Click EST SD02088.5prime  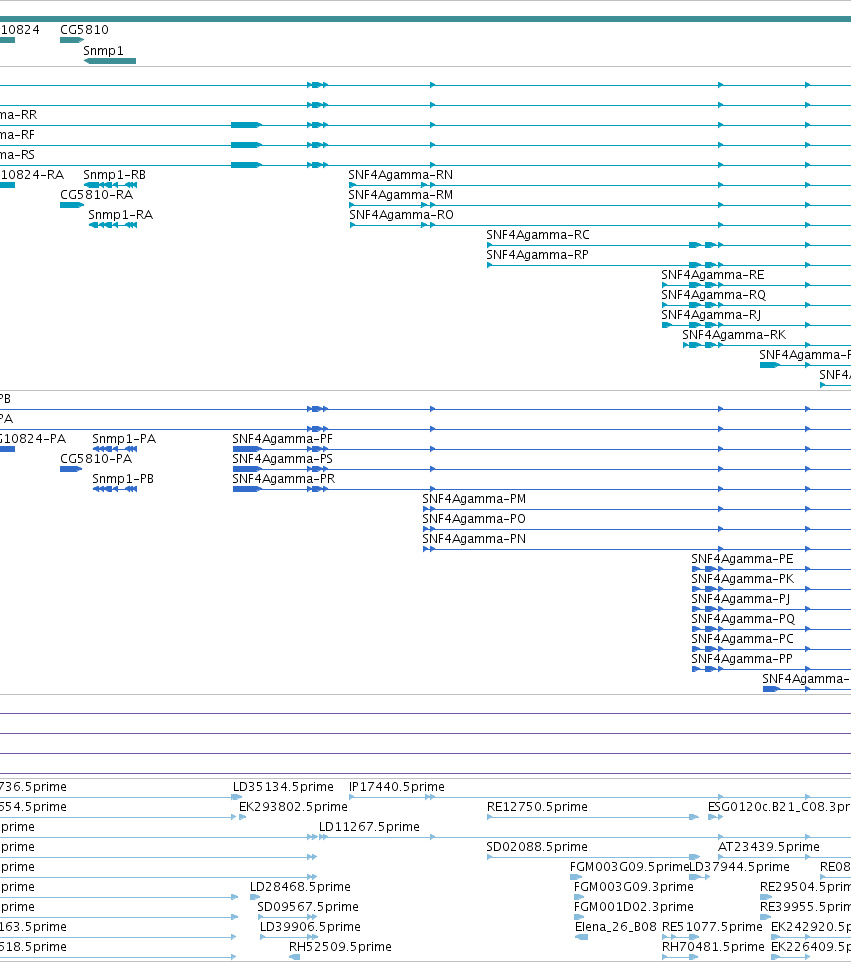(537, 847)
